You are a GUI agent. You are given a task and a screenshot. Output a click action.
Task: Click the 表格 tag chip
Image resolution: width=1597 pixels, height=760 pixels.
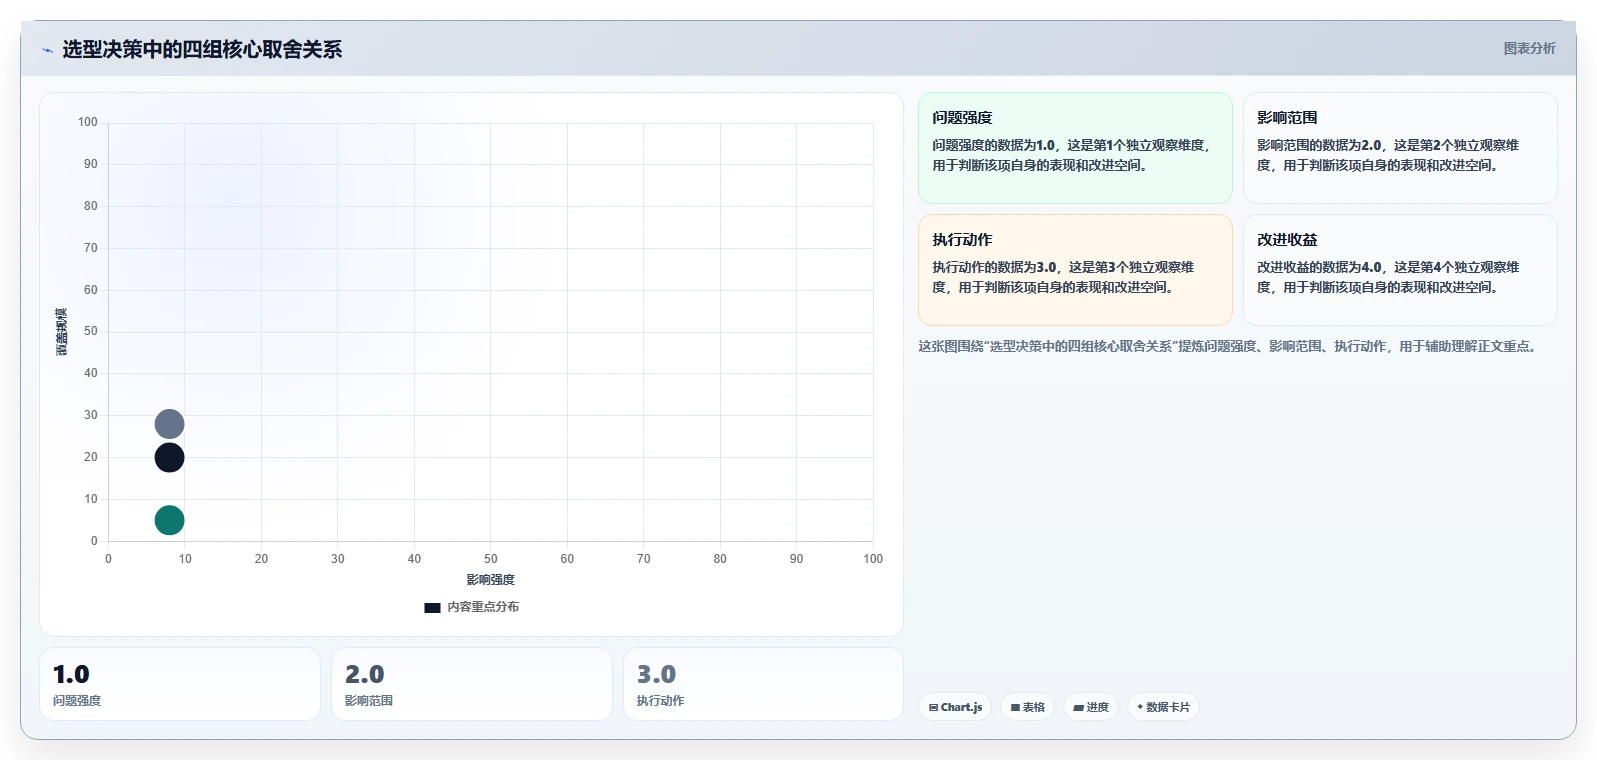point(1027,707)
